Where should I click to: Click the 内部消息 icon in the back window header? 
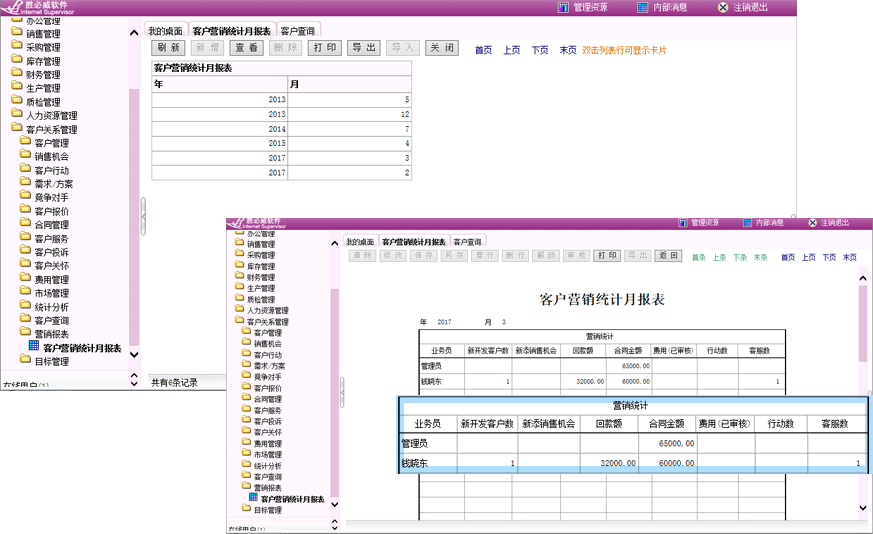[643, 7]
